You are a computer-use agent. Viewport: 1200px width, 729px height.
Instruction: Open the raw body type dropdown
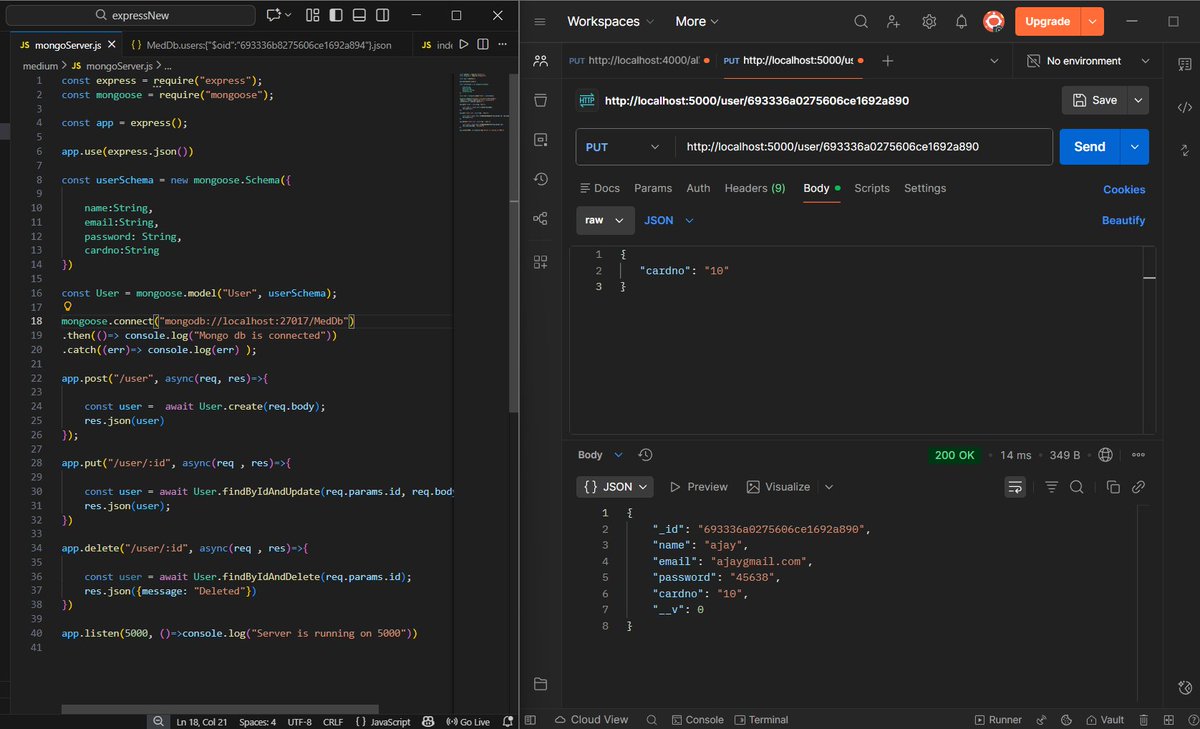[606, 220]
